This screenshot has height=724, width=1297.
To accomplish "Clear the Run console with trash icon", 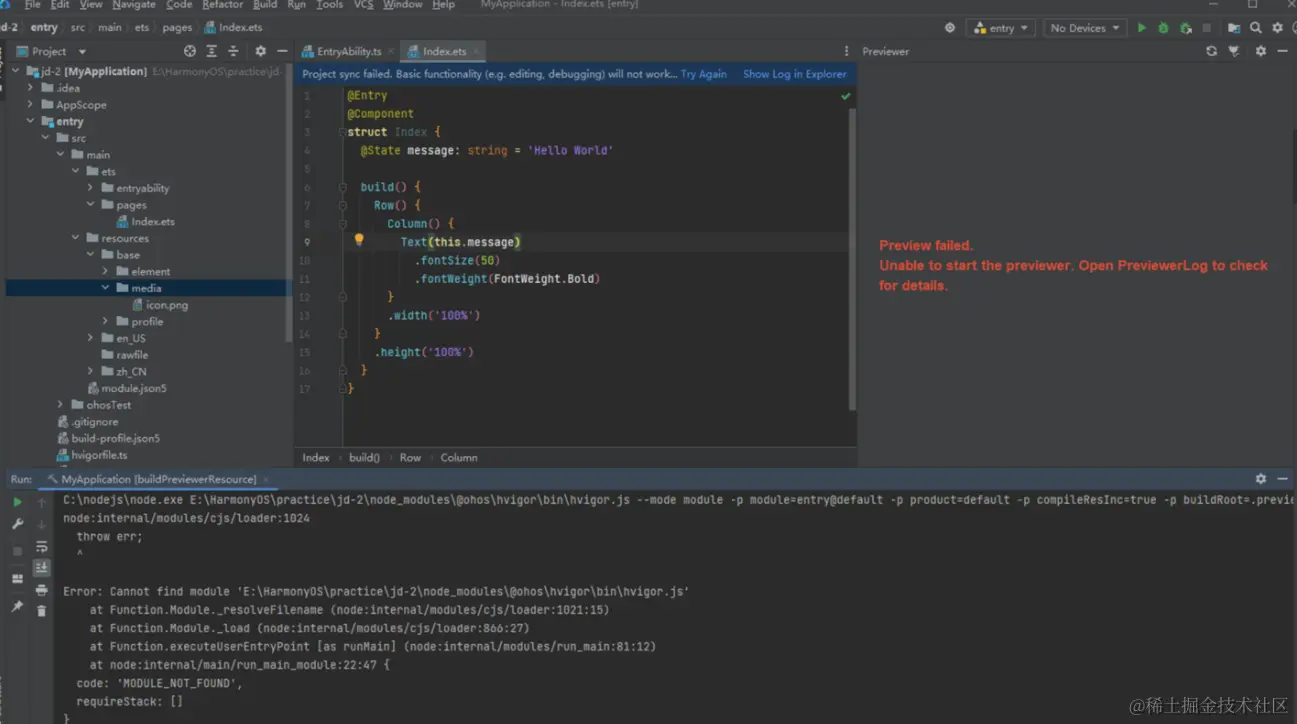I will click(41, 610).
